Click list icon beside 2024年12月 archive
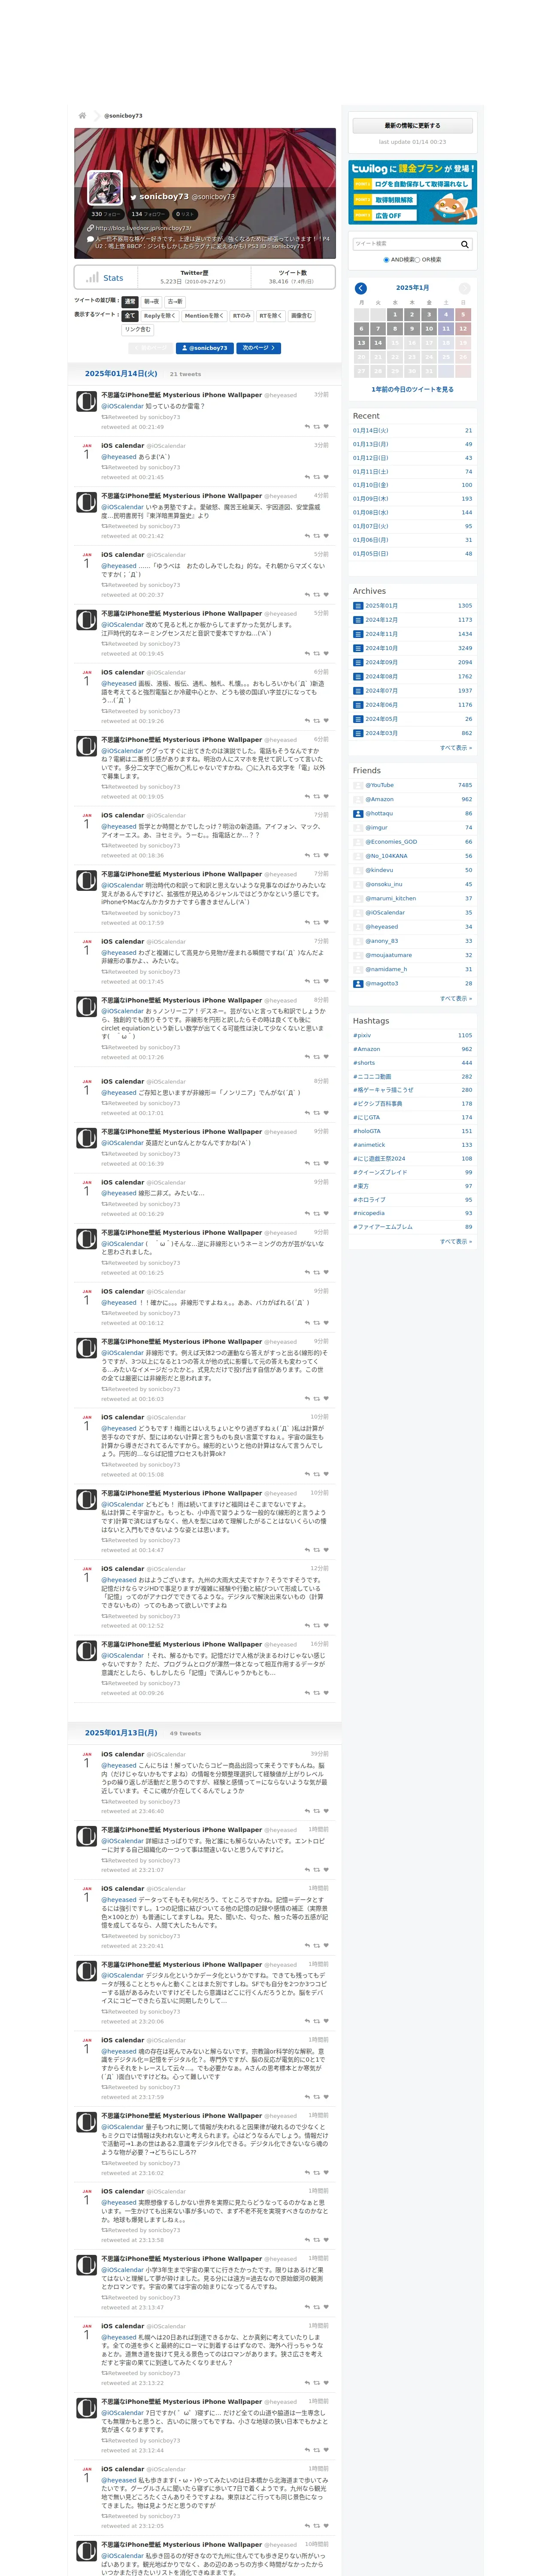Image resolution: width=551 pixels, height=2576 pixels. coord(358,619)
